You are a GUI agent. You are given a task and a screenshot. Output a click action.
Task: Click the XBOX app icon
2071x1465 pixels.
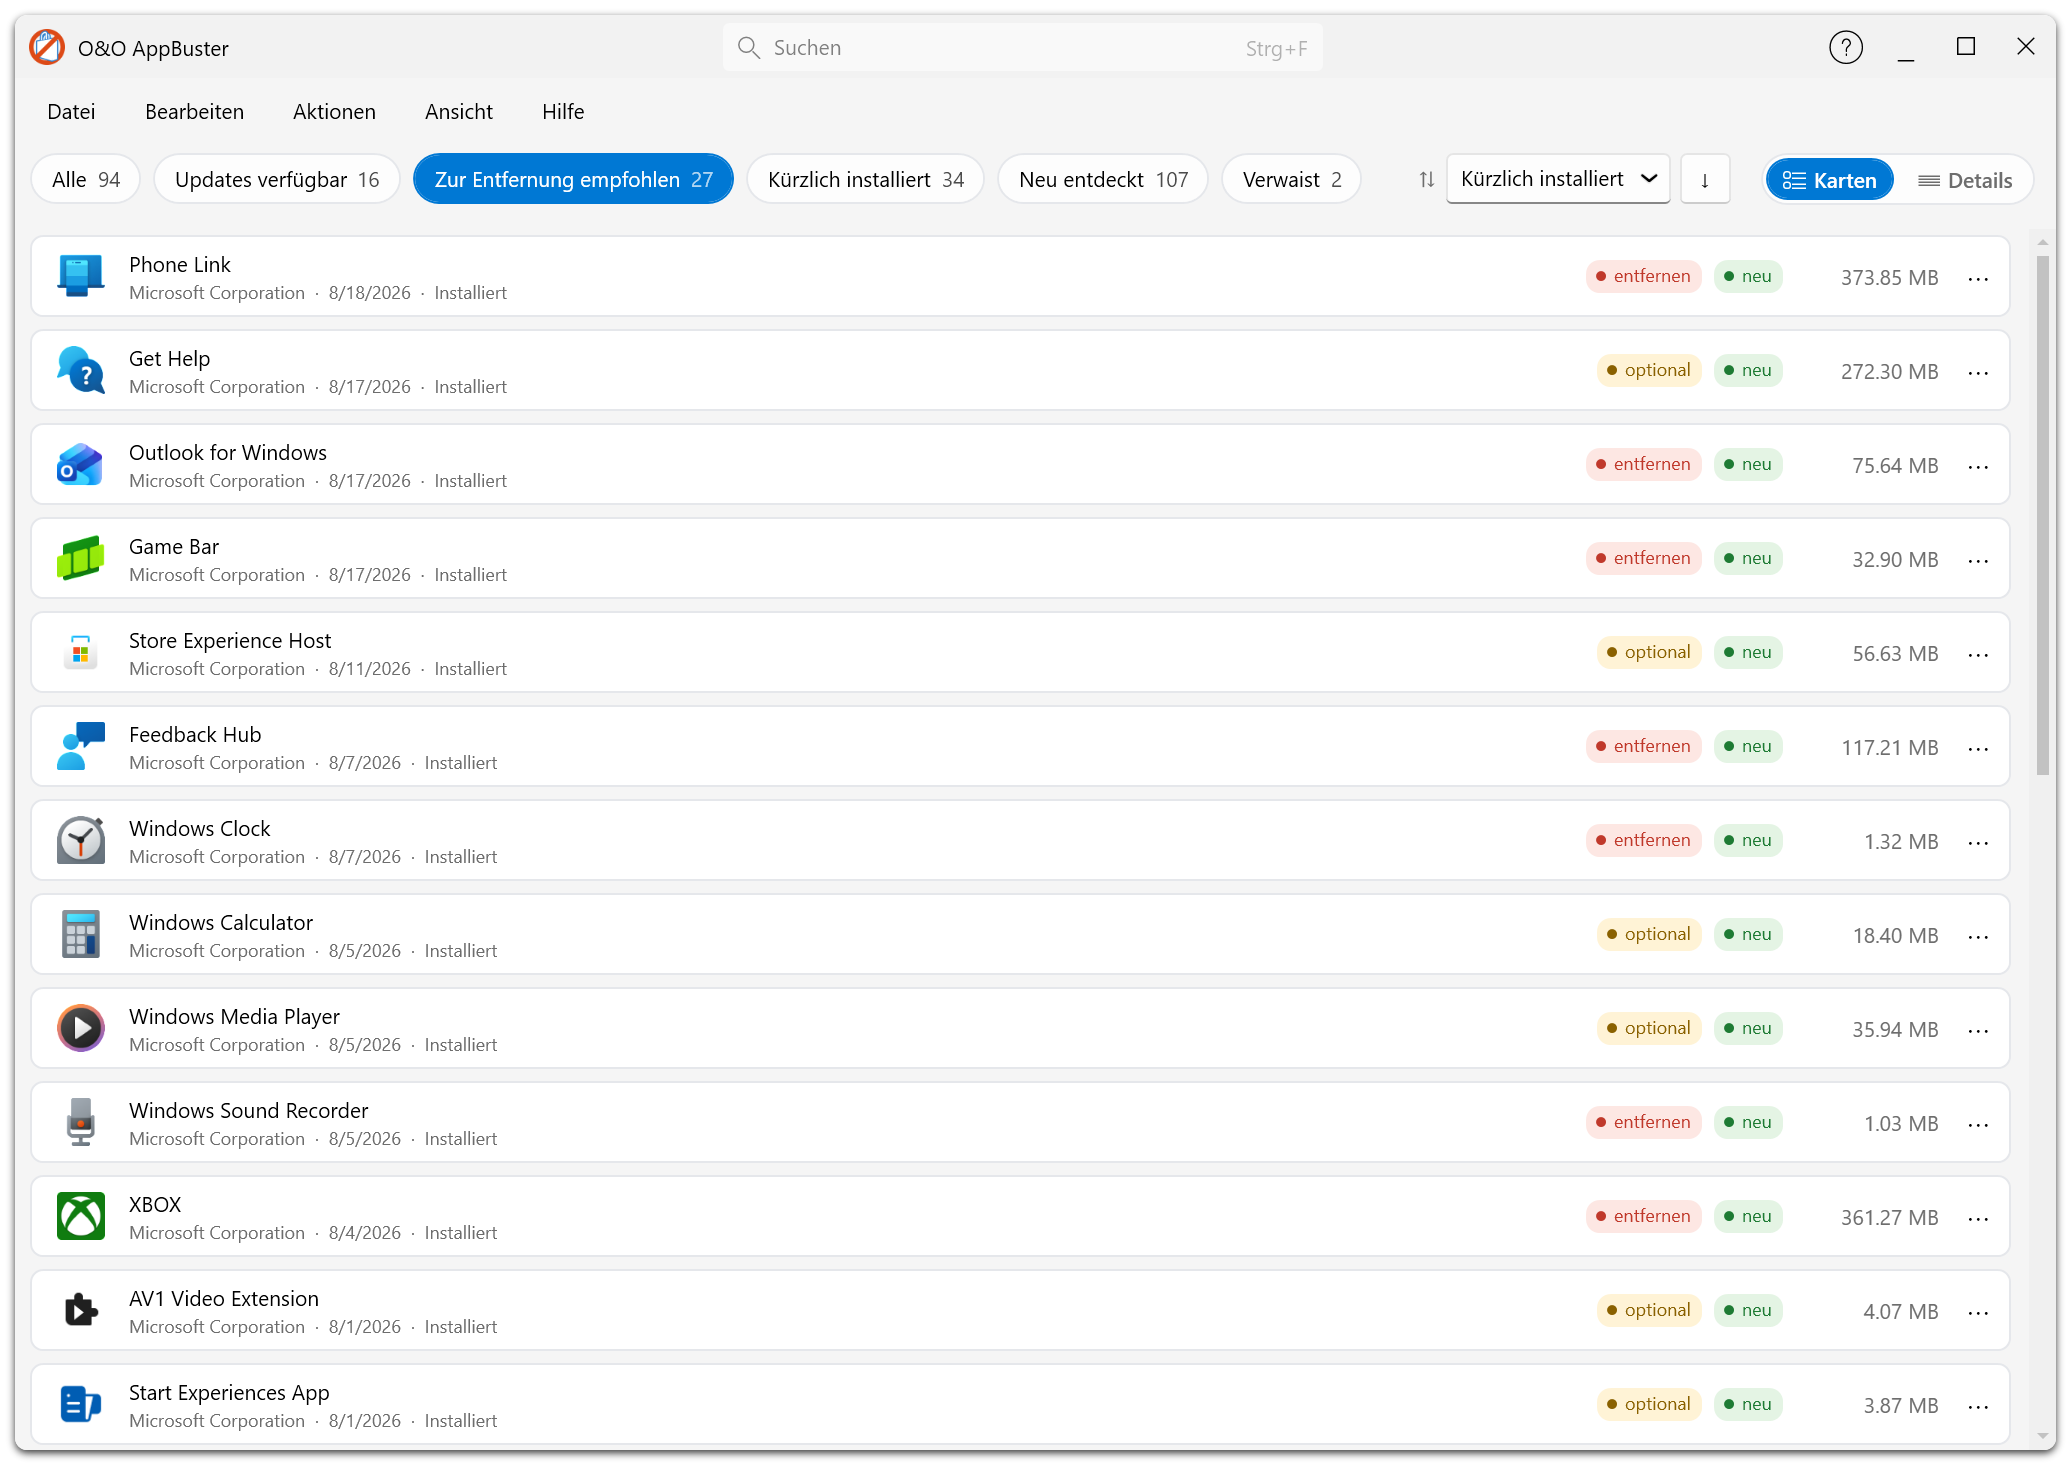click(81, 1216)
